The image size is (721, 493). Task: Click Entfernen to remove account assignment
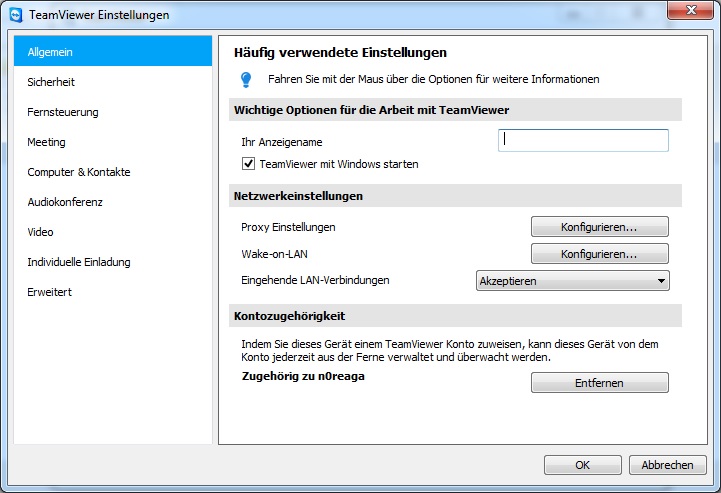pyautogui.click(x=600, y=383)
